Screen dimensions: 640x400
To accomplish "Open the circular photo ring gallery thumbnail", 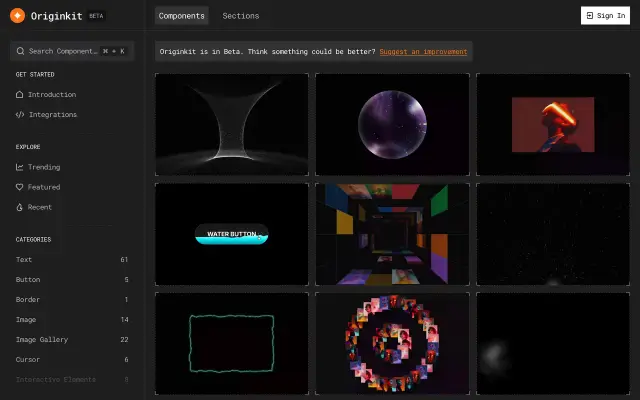I will pos(392,344).
